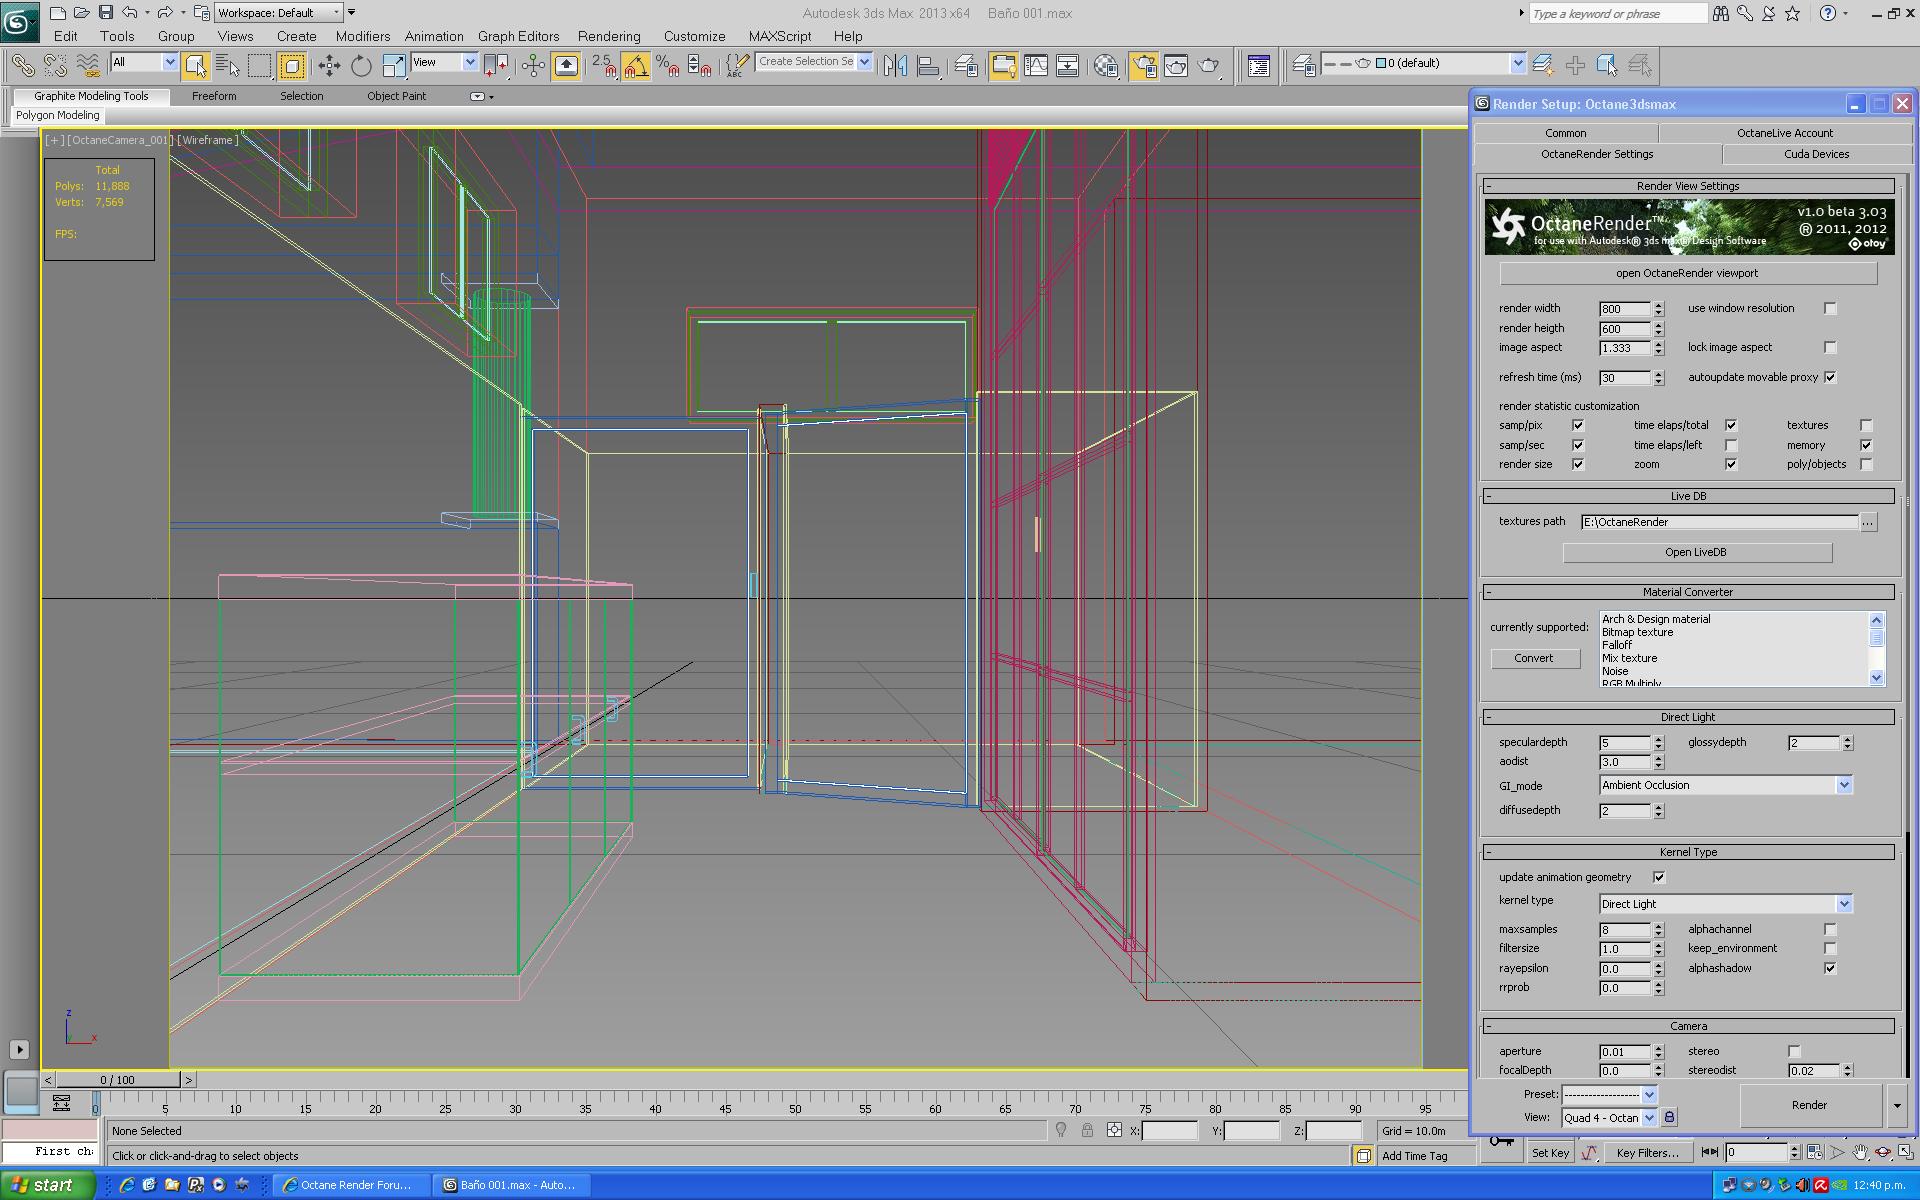Open the GI_mode Ambient Occlusion dropdown
1920x1200 pixels.
coord(1844,786)
